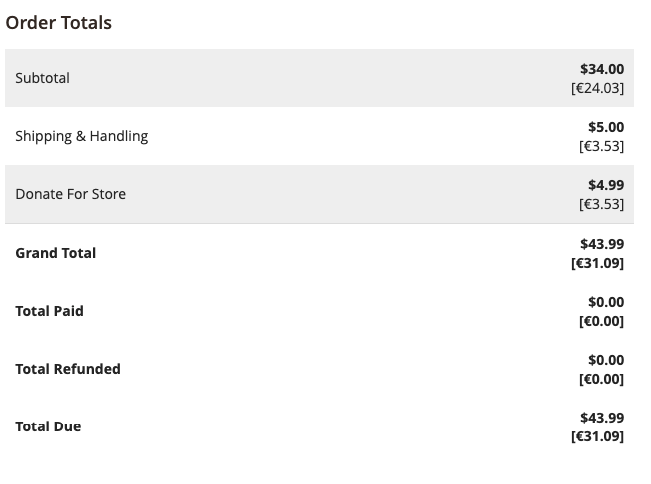
Task: Select the Grand Total label
Action: point(56,253)
